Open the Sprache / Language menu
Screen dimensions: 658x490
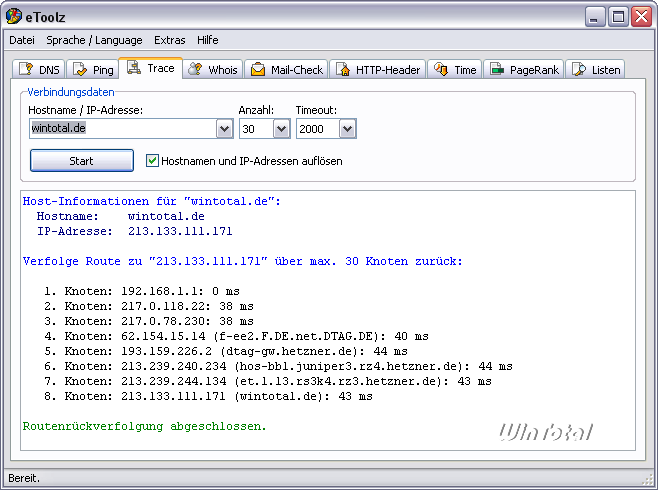coord(94,40)
